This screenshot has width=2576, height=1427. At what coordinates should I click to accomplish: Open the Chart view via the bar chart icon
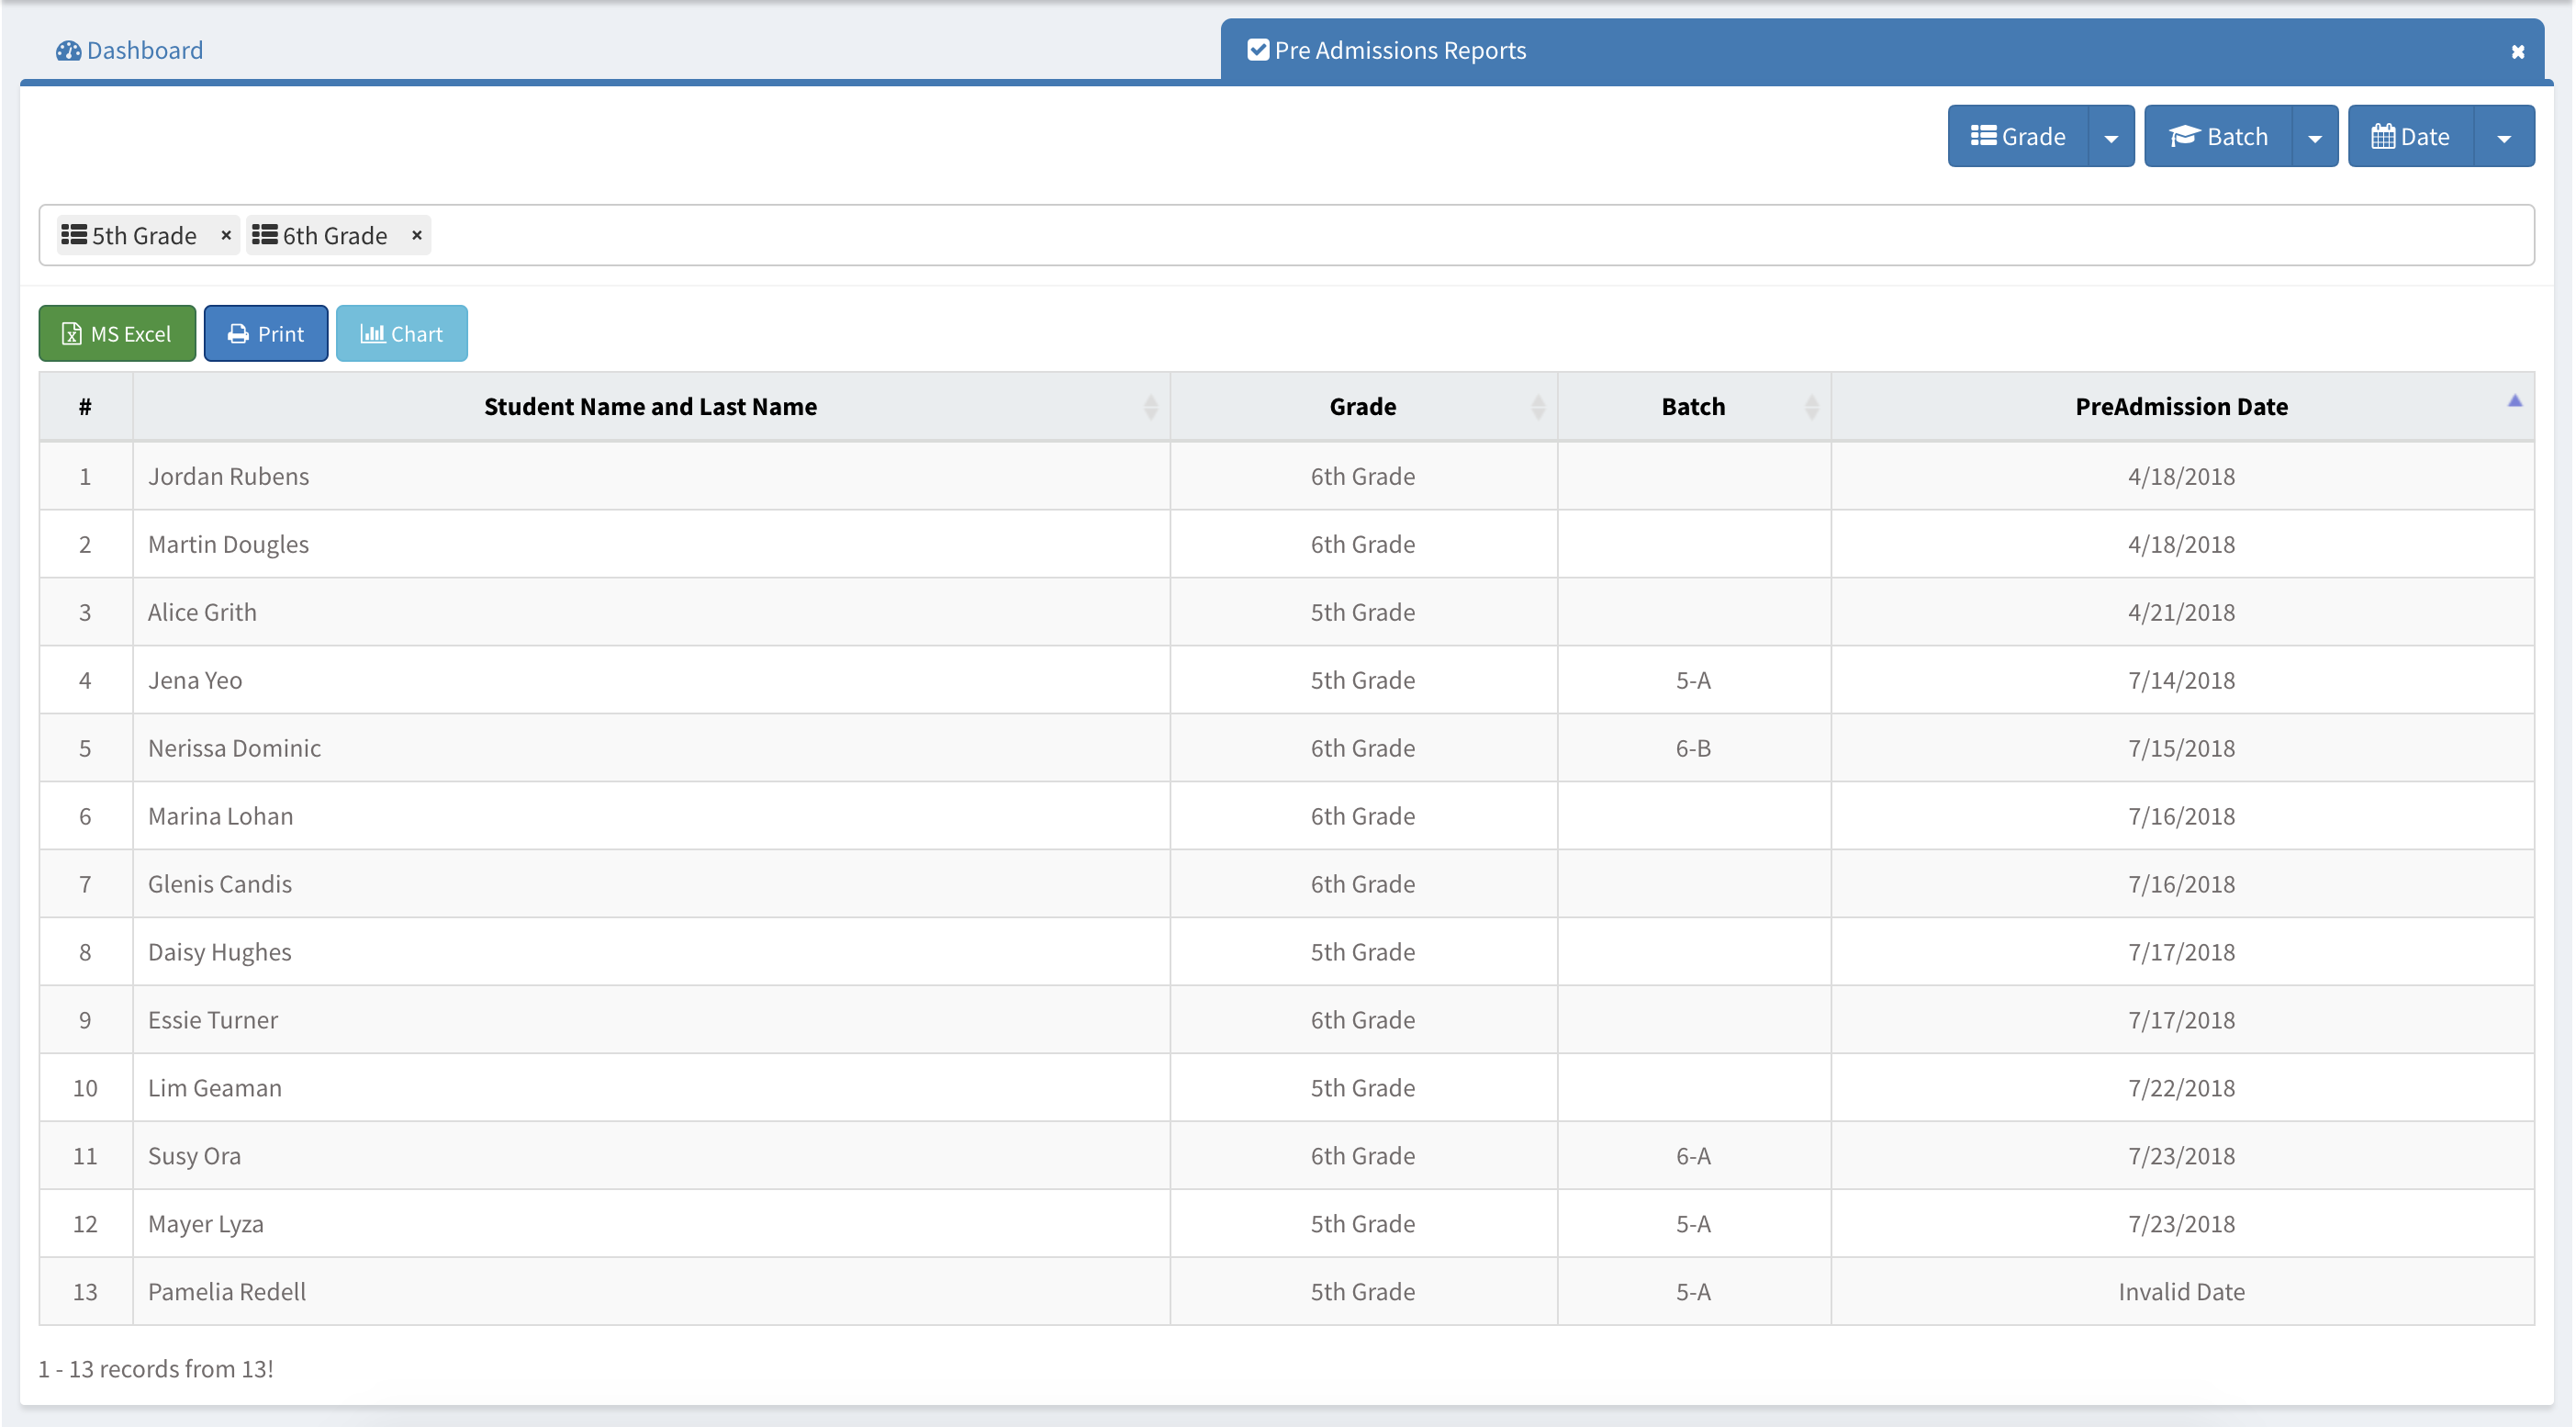372,333
